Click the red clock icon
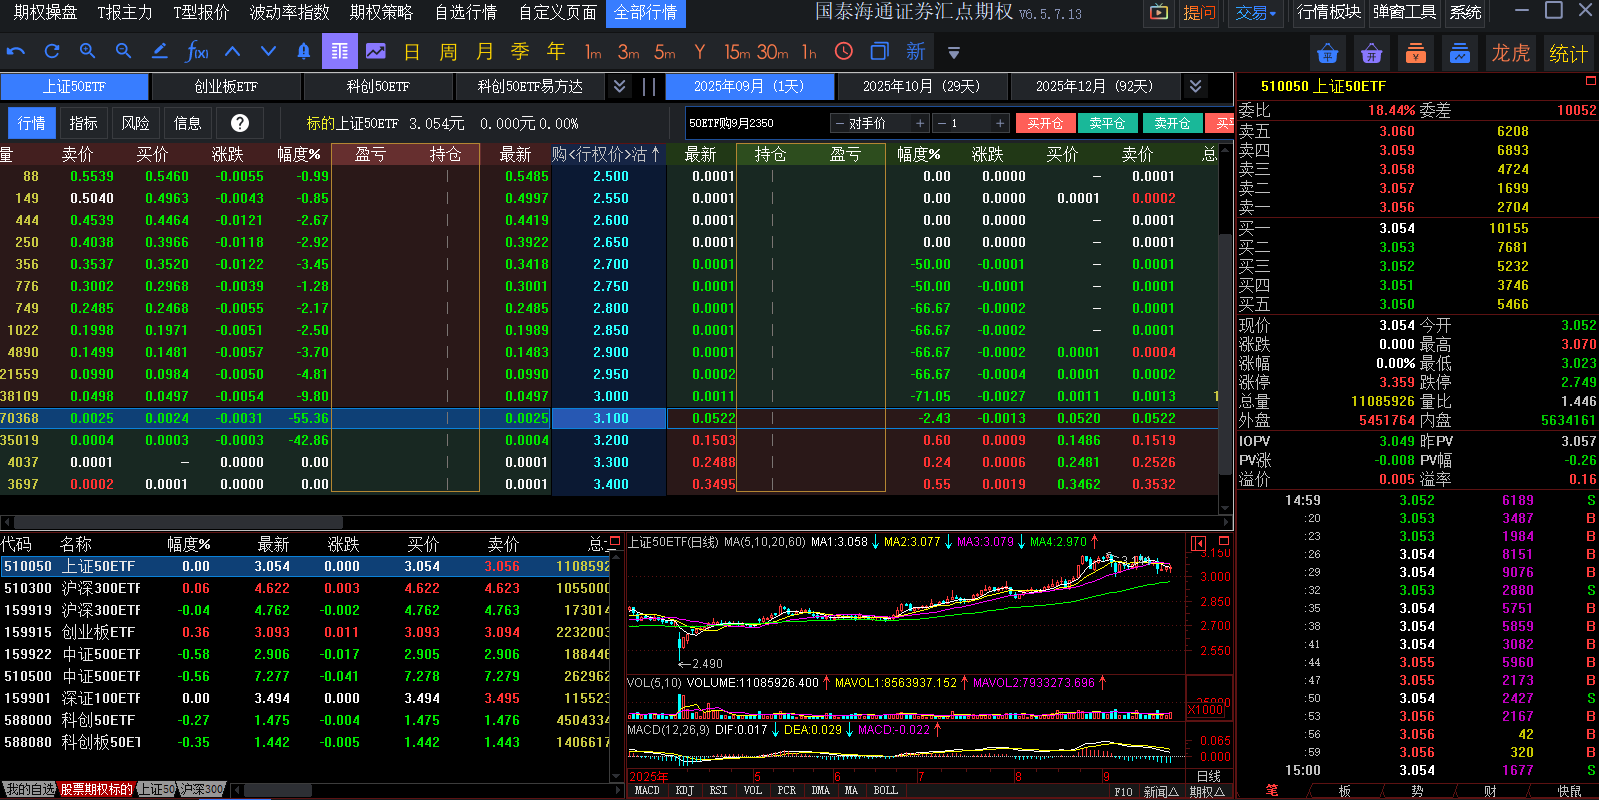 (844, 51)
